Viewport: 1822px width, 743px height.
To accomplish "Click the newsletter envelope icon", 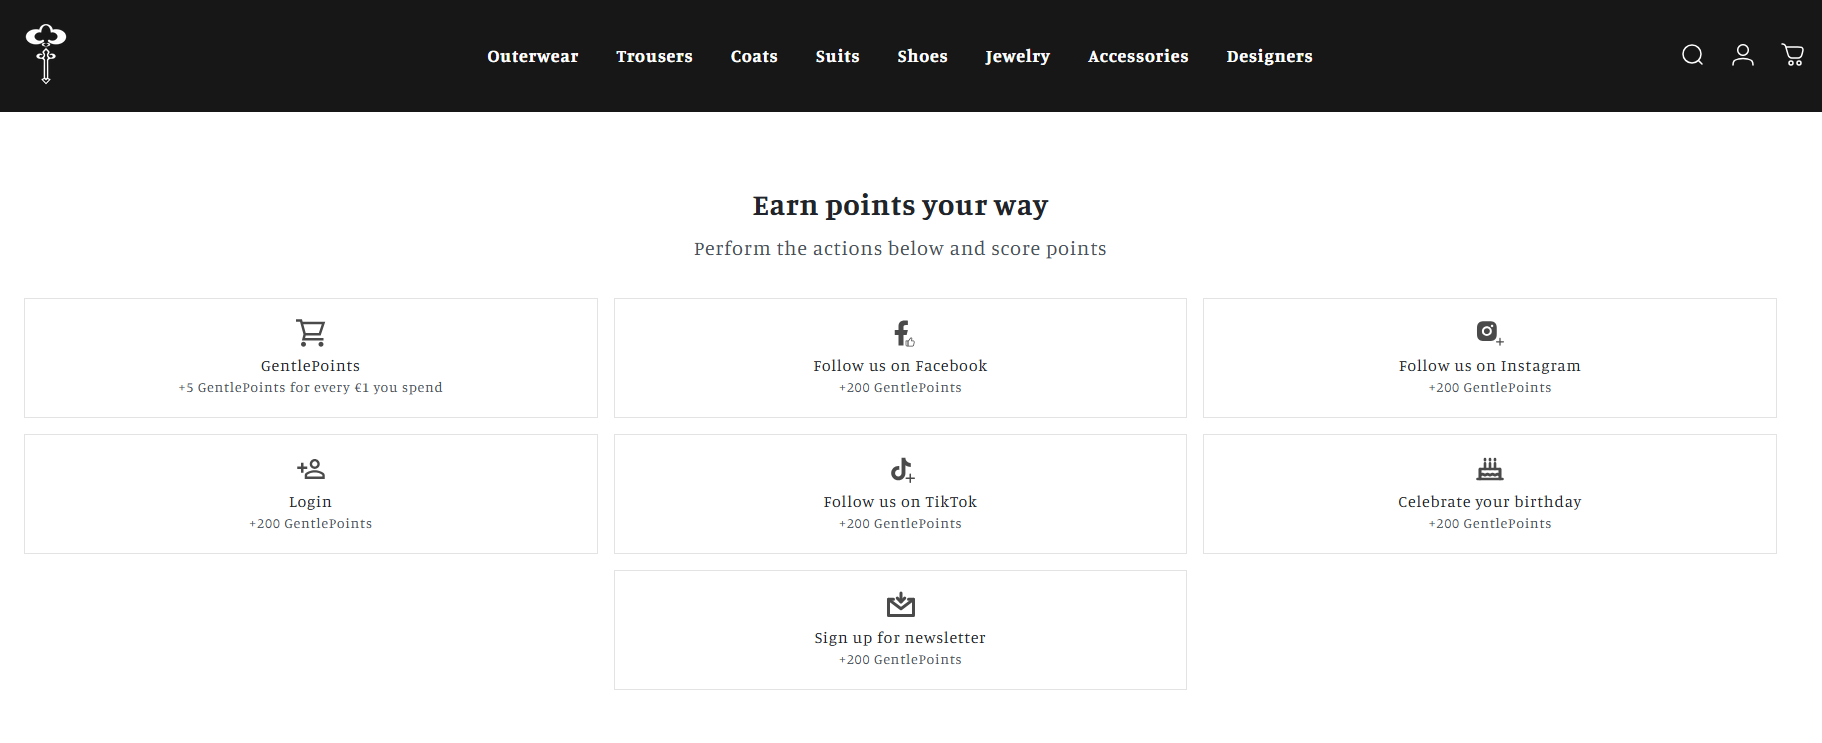I will click(901, 604).
